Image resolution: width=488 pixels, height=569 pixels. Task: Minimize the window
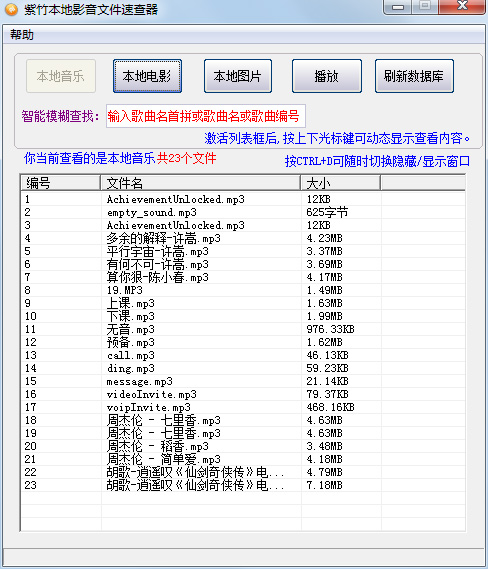coord(398,6)
